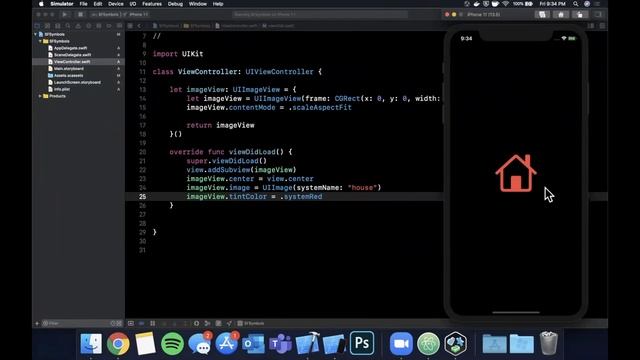Collapse the SFSymbols yellow group folder
Screen dimensions: 640x360
(x=40, y=41)
